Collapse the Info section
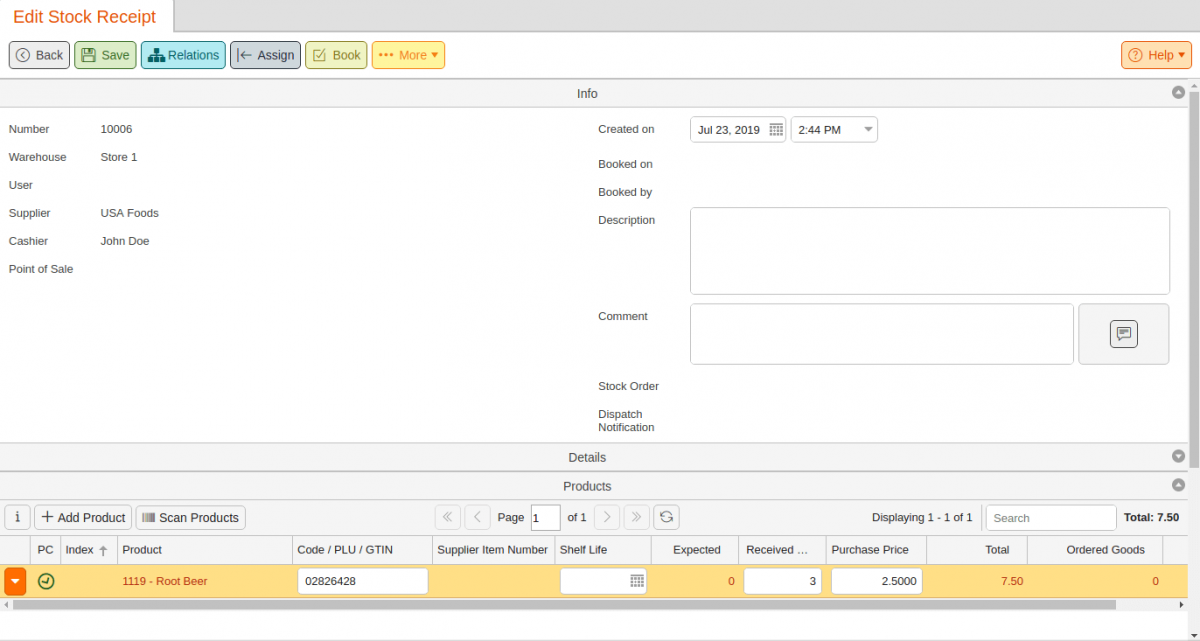This screenshot has height=641, width=1200. [1178, 92]
